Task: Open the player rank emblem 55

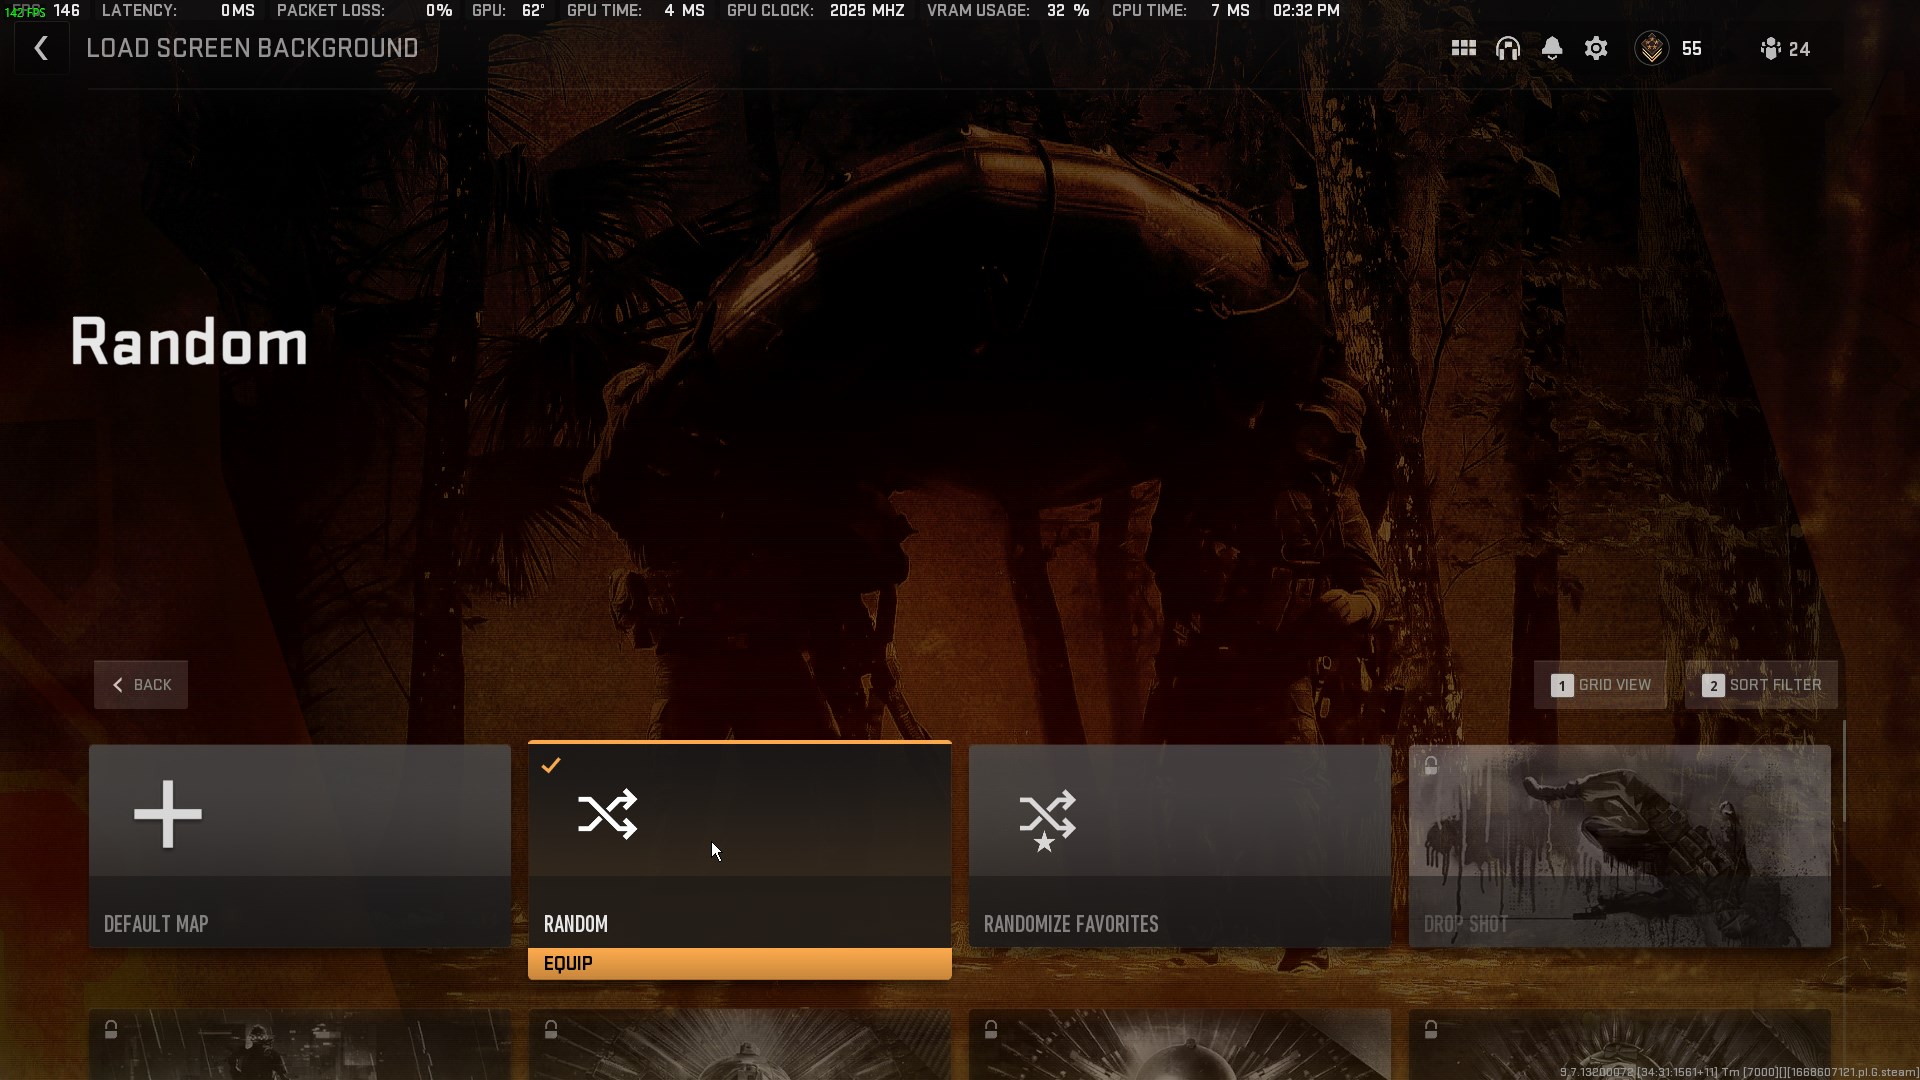Action: click(x=1651, y=48)
